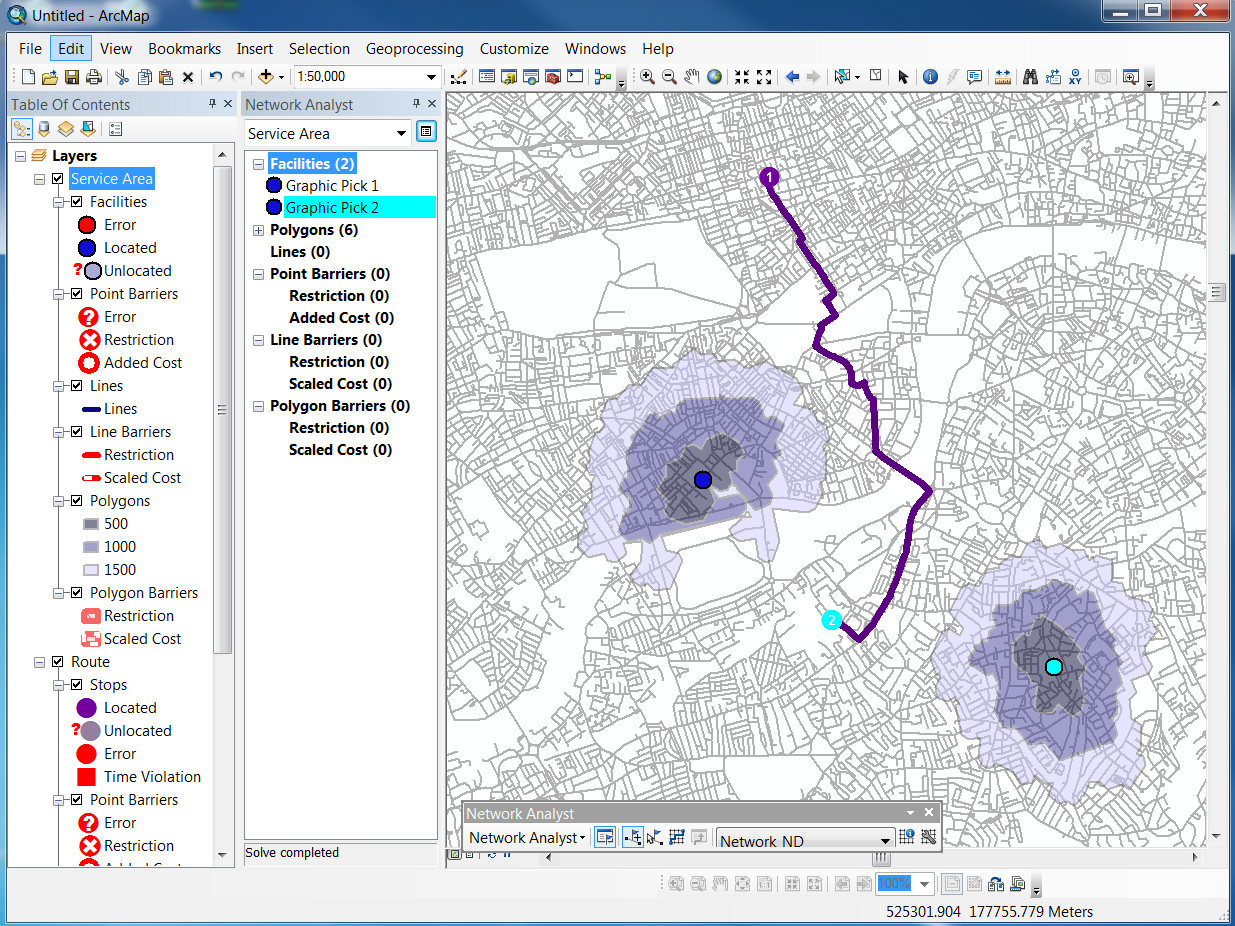Select Graphic Pick 2 facility
This screenshot has width=1235, height=926.
point(332,208)
